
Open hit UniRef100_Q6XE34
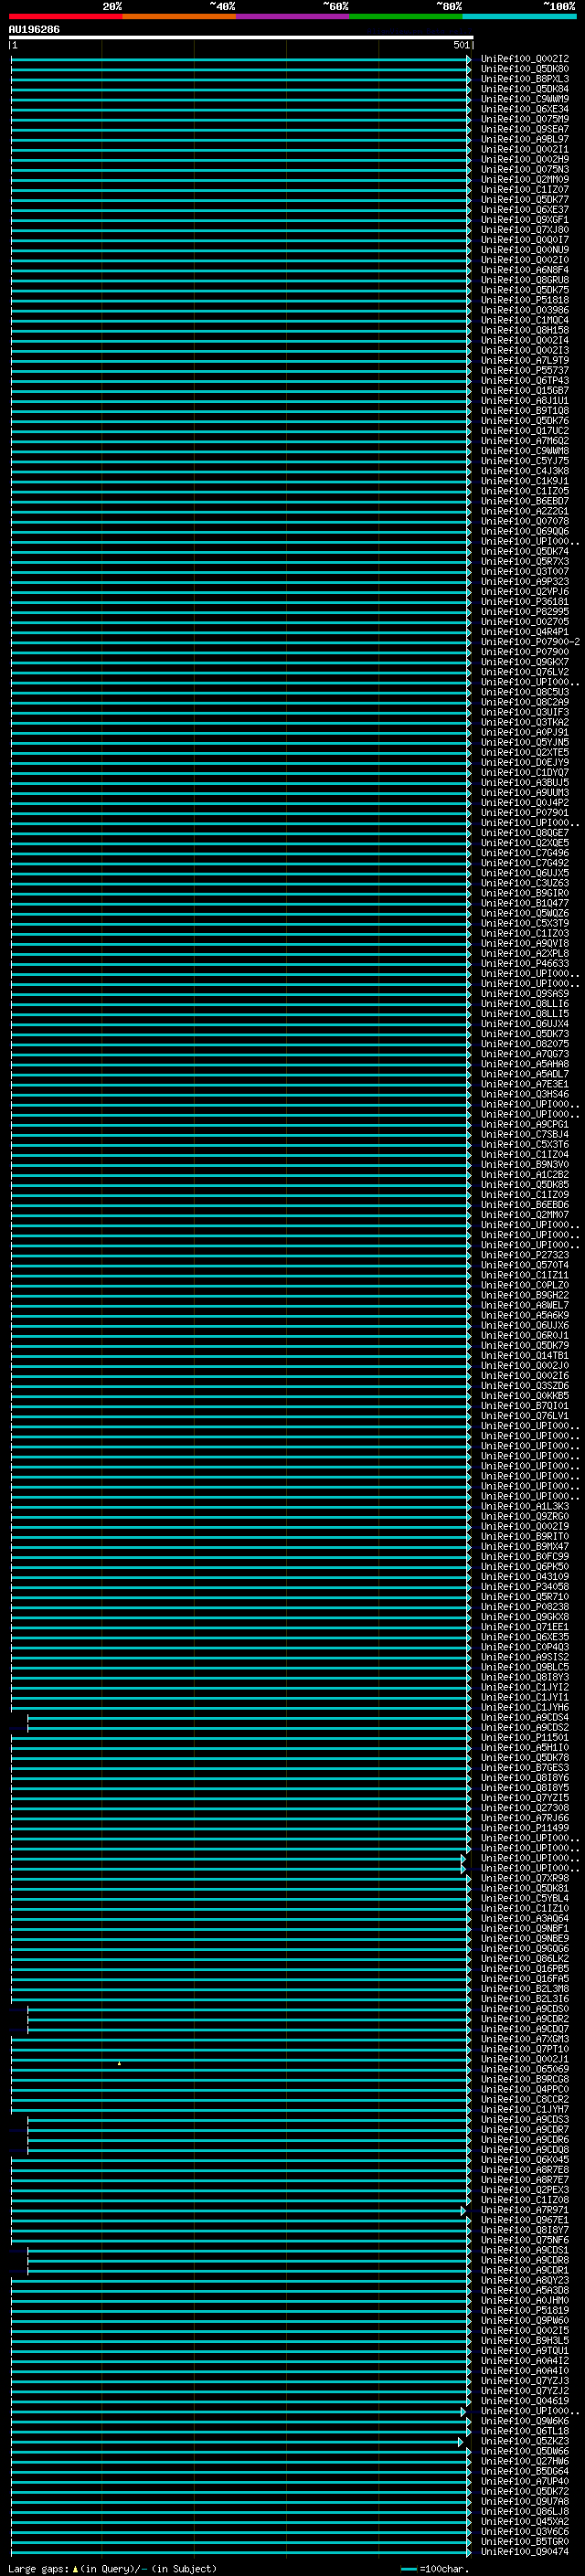[x=525, y=109]
